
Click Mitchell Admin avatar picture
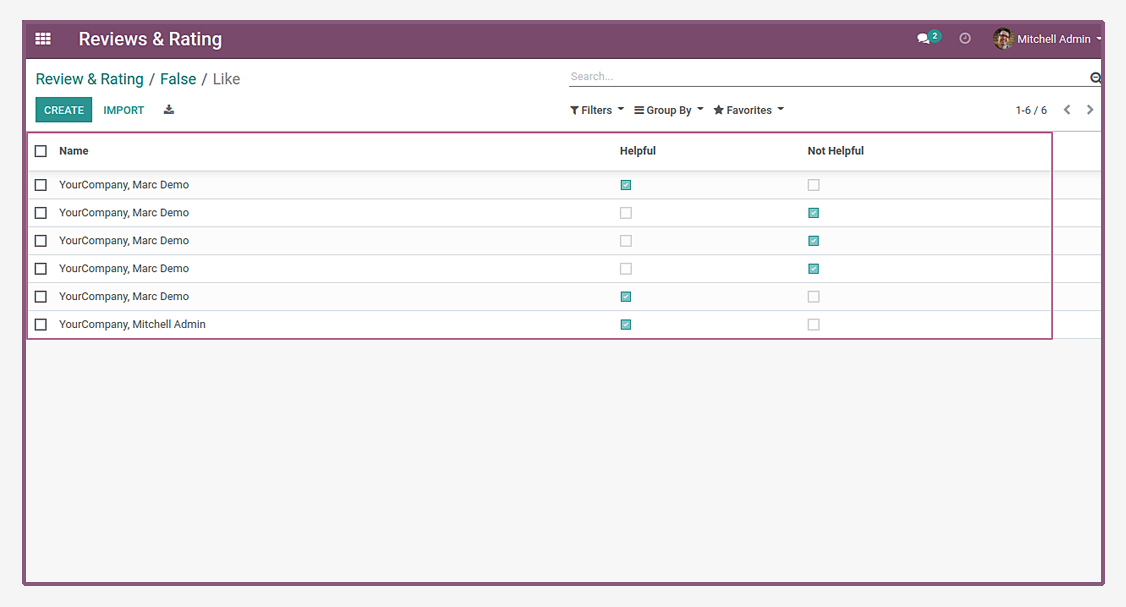(1003, 39)
